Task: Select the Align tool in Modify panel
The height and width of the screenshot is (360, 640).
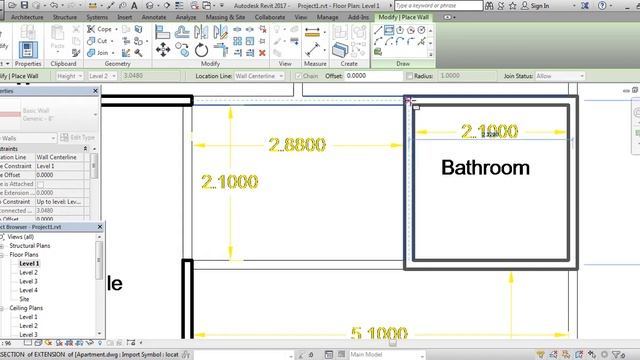Action: click(x=162, y=32)
